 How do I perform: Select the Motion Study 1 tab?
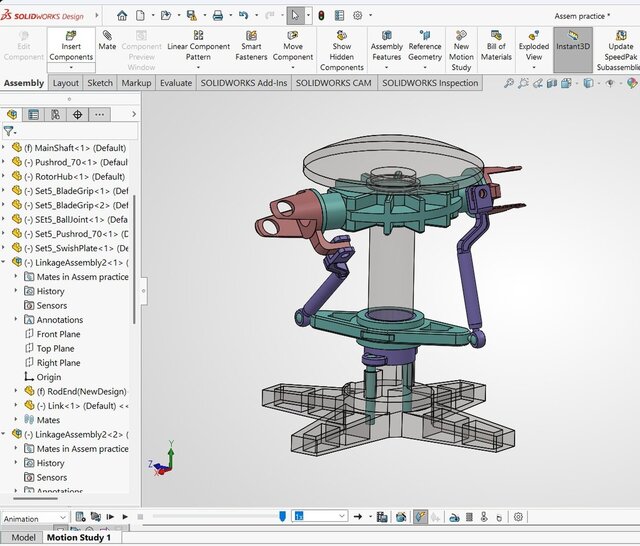point(79,537)
